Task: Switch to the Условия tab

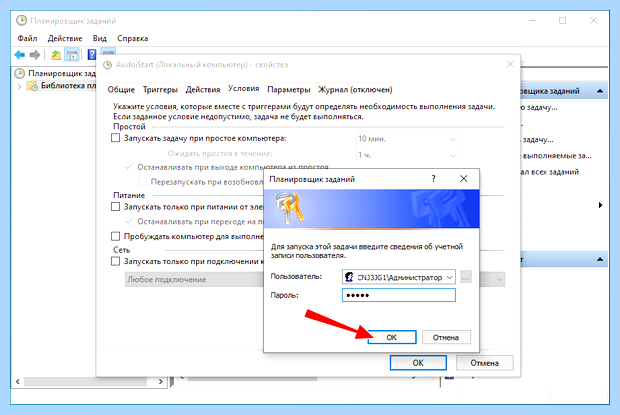Action: point(244,89)
